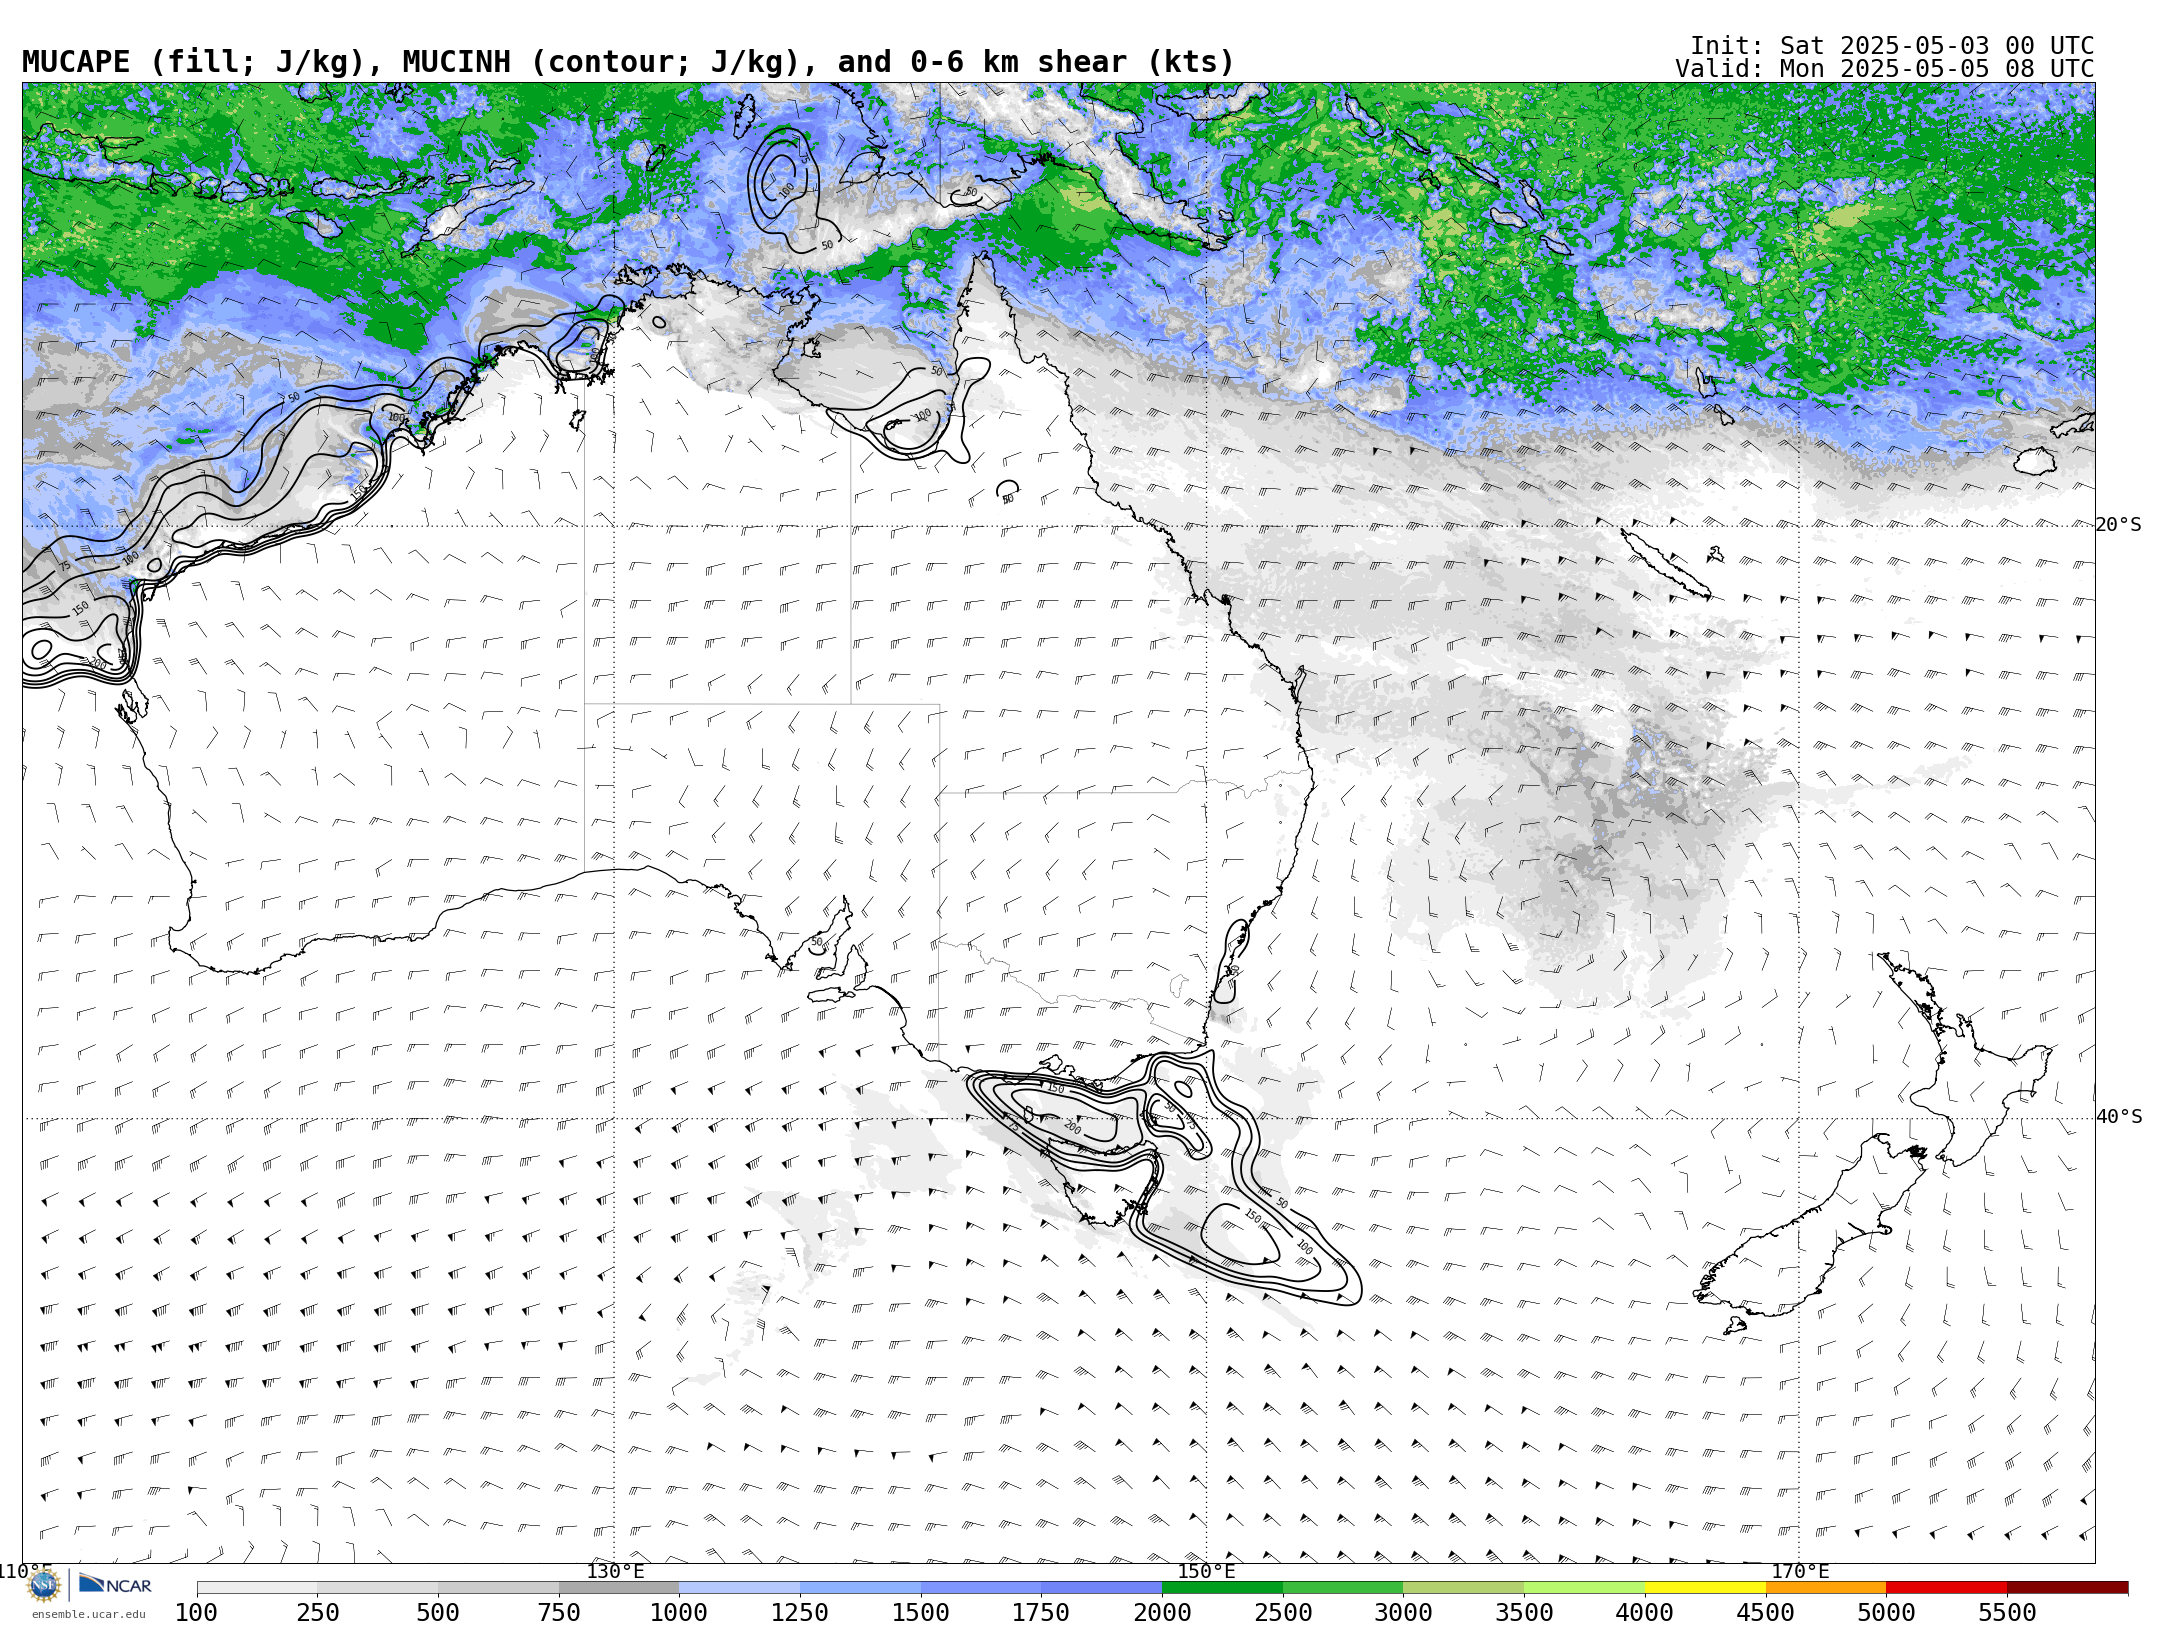
Task: Click the 20°S latitude label
Action: pyautogui.click(x=2118, y=525)
